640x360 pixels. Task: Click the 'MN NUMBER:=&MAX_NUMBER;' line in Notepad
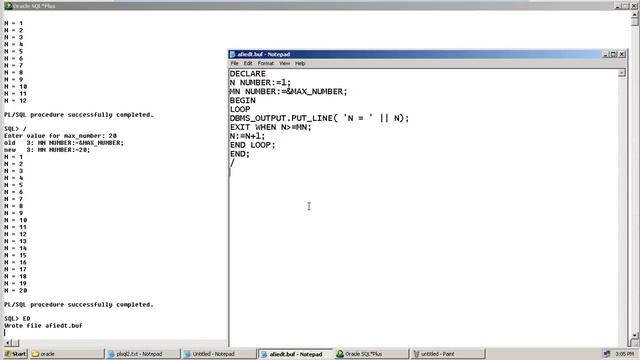click(x=289, y=92)
